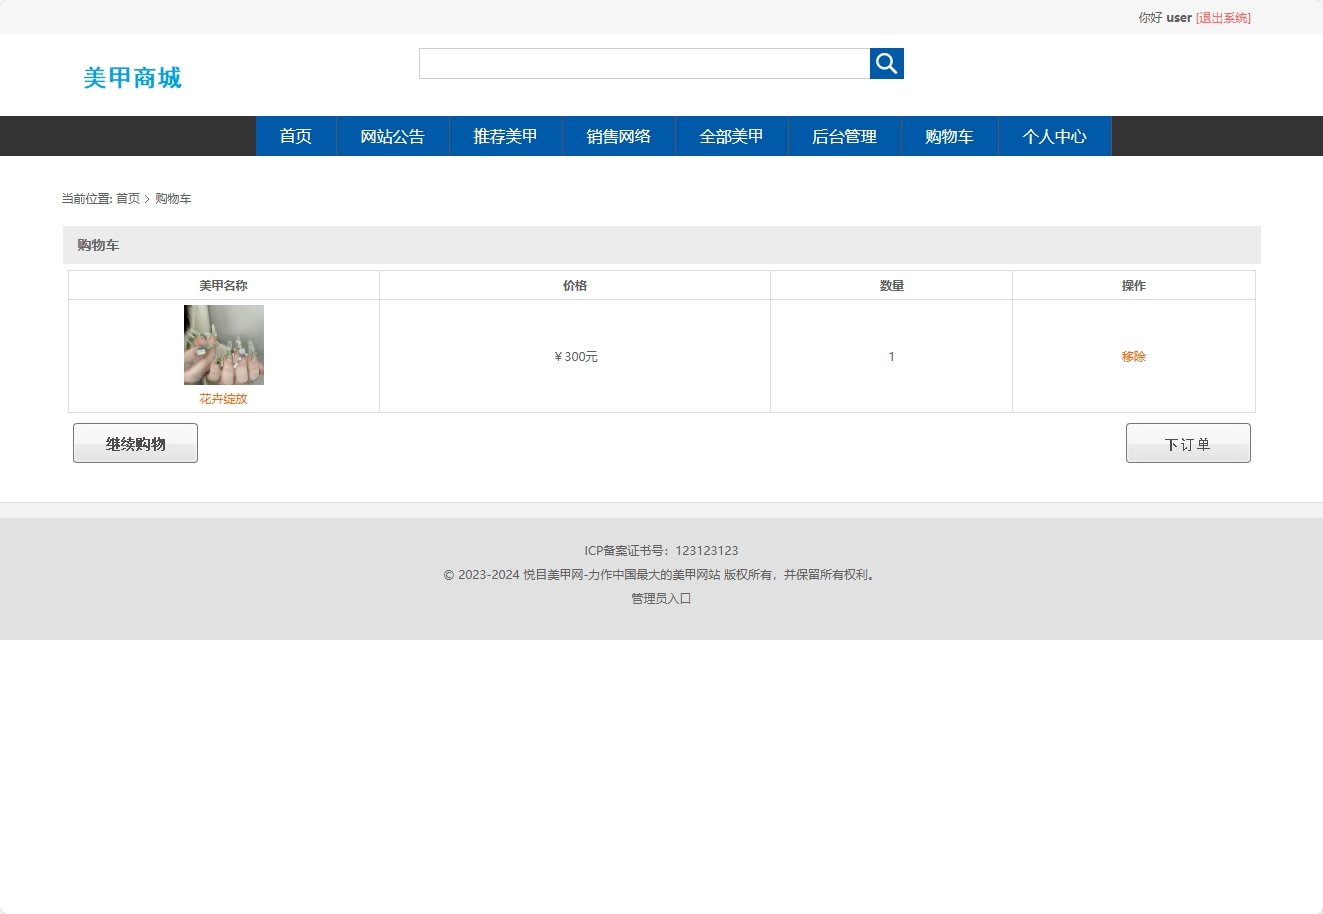
Task: Click the magnifier search icon button
Action: [x=887, y=63]
